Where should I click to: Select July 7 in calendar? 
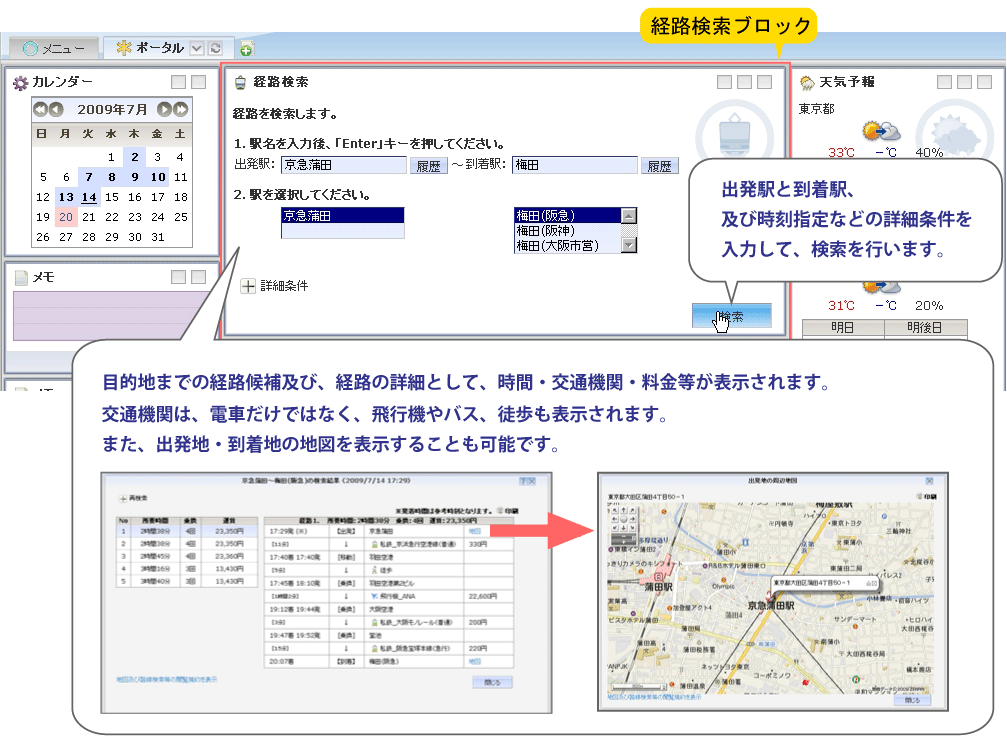pos(89,177)
